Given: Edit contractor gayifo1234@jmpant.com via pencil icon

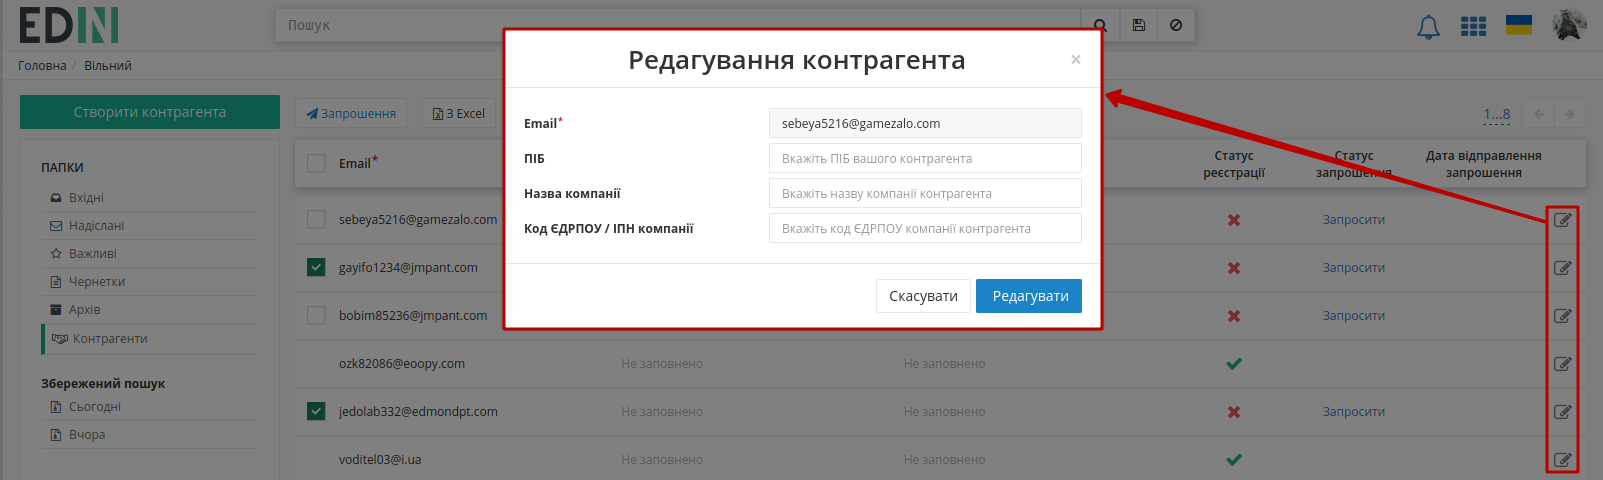Looking at the screenshot, I should point(1562,268).
